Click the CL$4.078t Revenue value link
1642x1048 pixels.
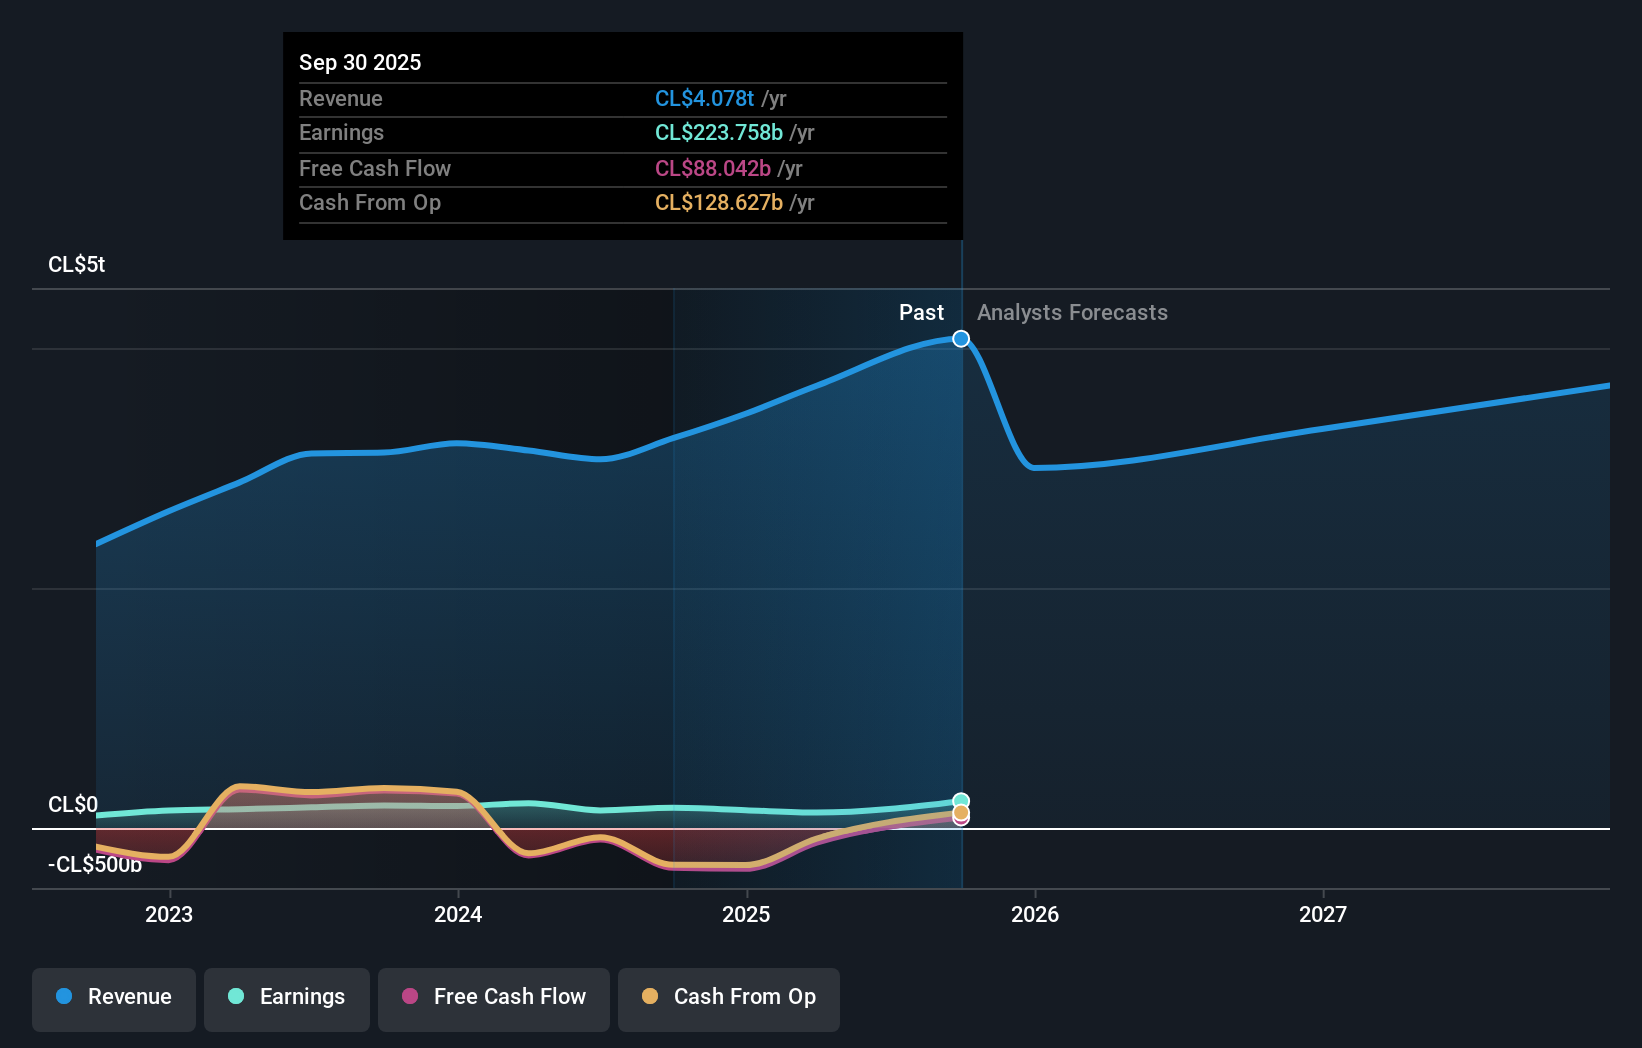click(704, 98)
